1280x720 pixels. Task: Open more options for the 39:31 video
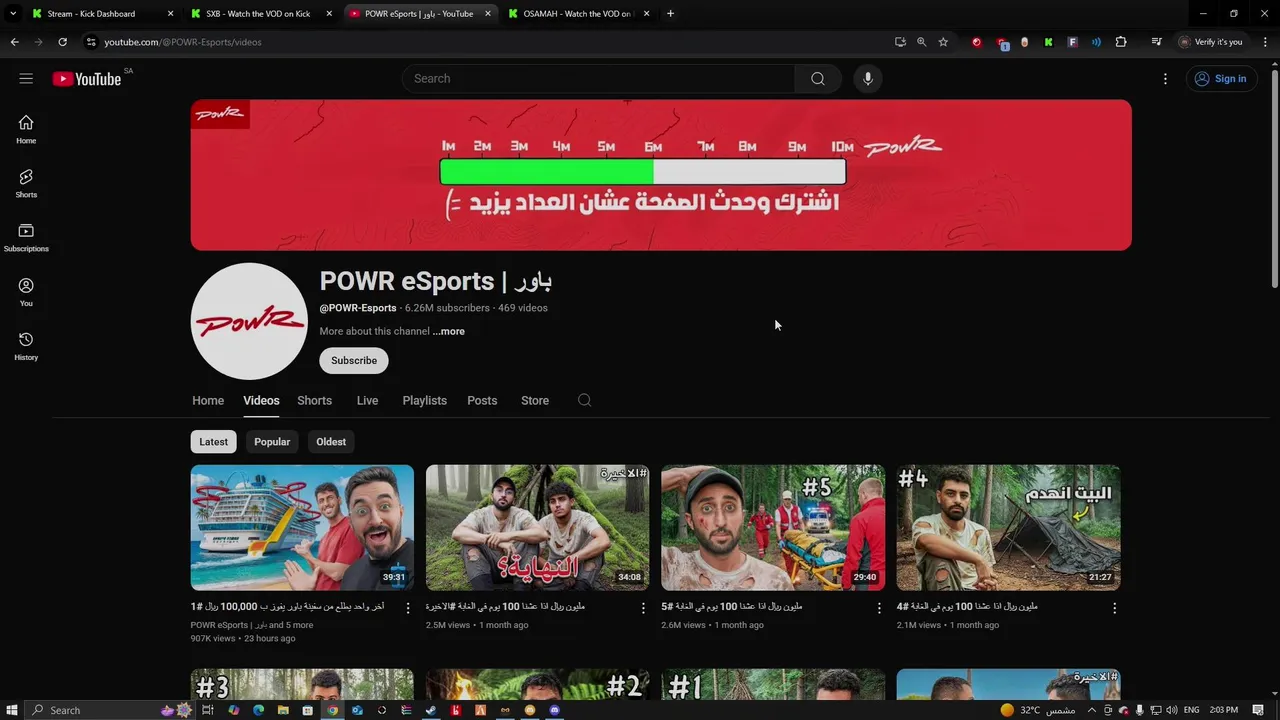[407, 608]
